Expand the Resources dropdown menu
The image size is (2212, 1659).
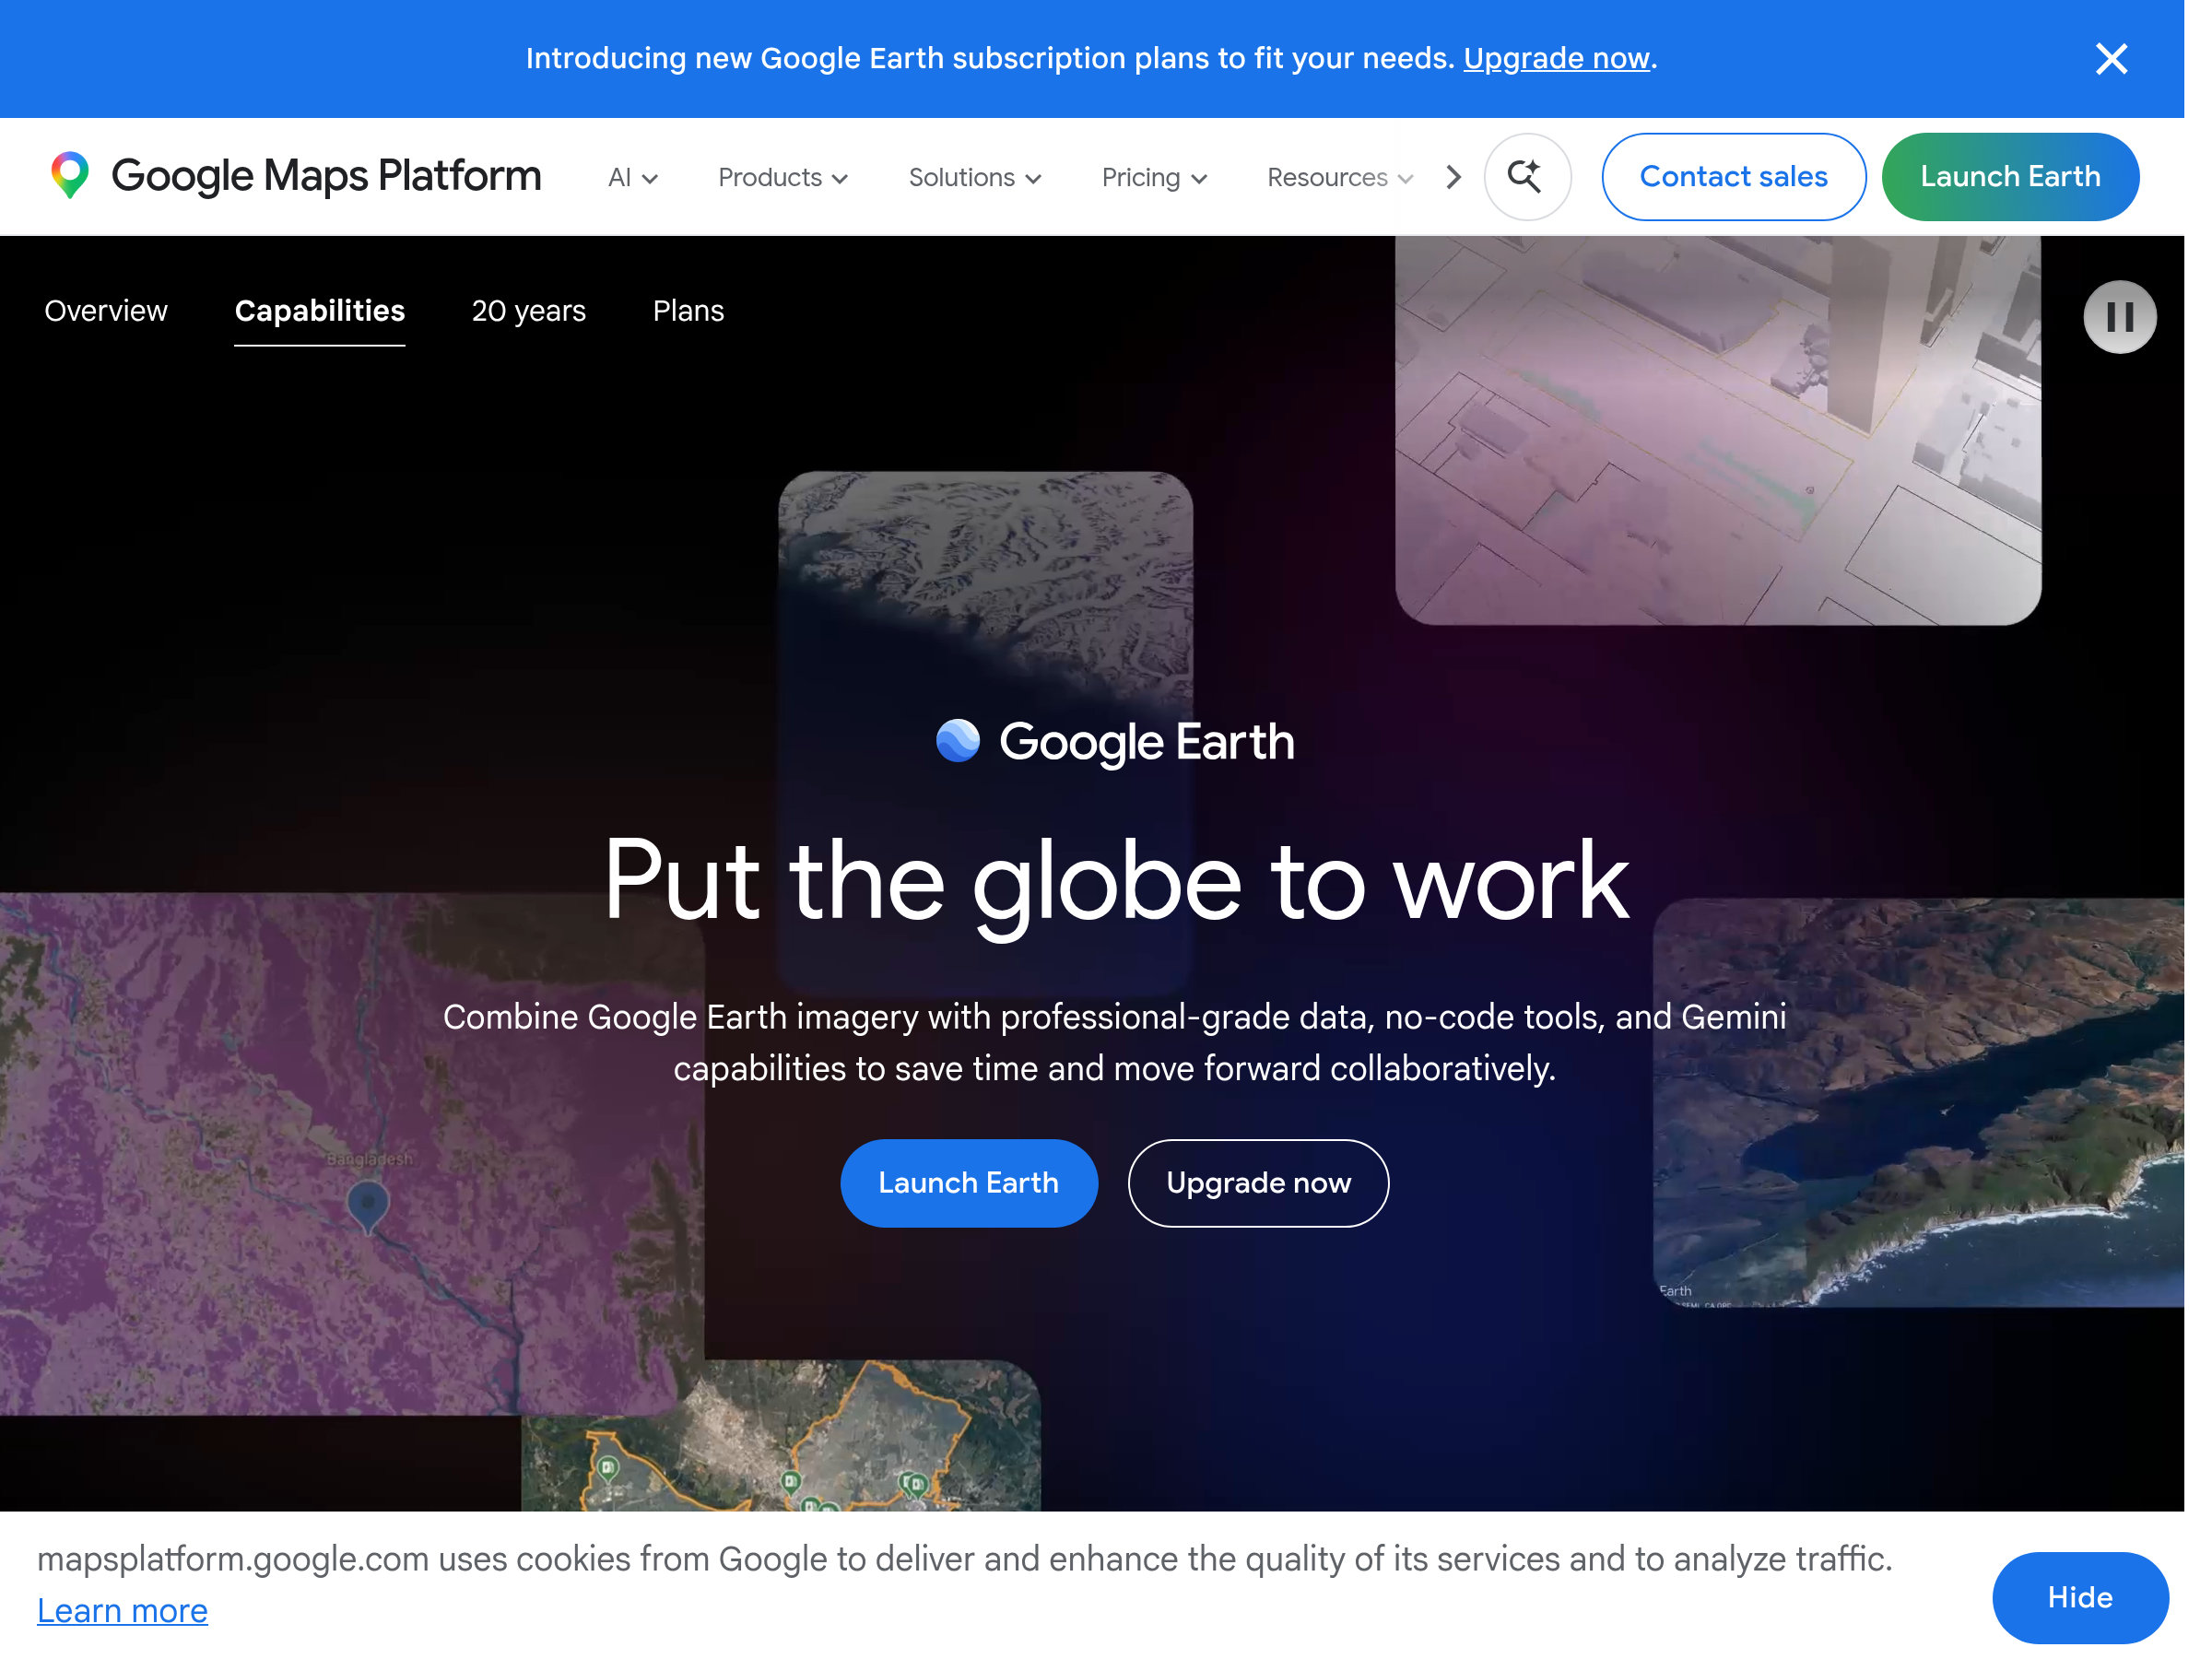(x=1340, y=178)
